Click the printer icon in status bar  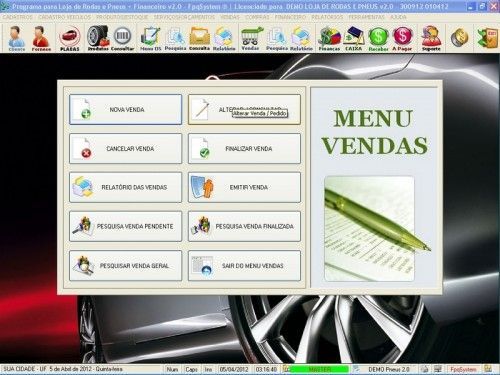tap(424, 369)
